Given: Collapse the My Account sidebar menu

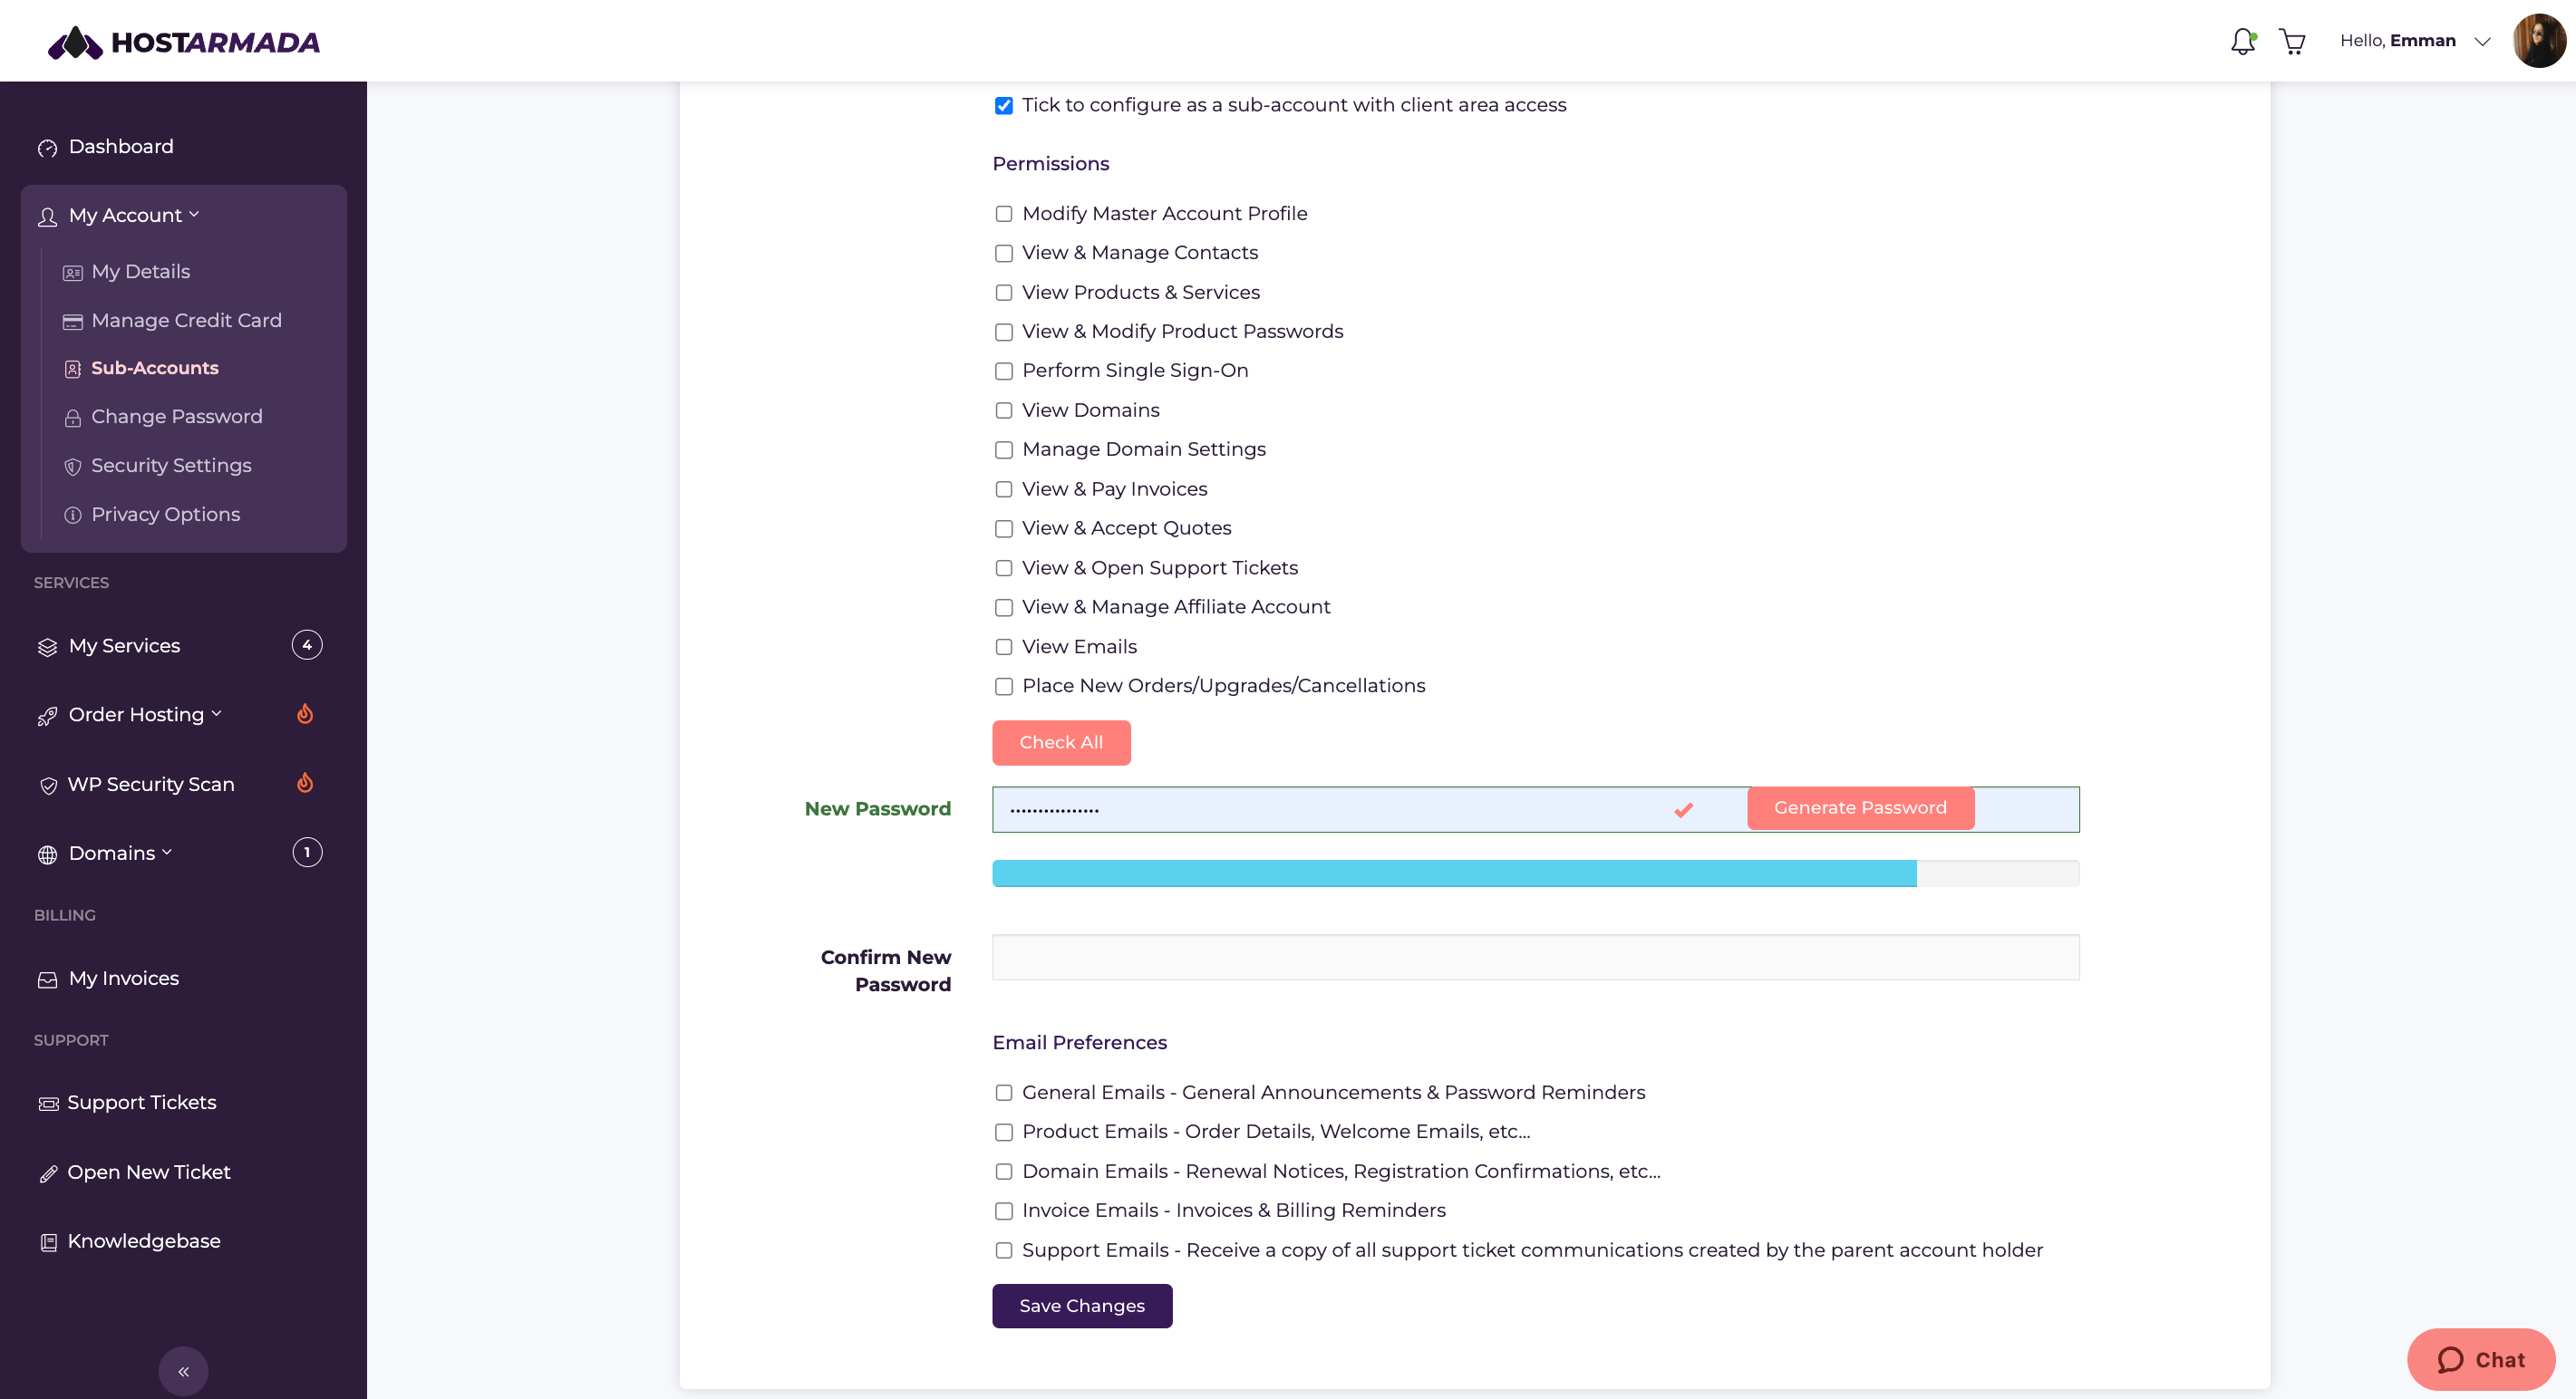Looking at the screenshot, I should click(134, 215).
